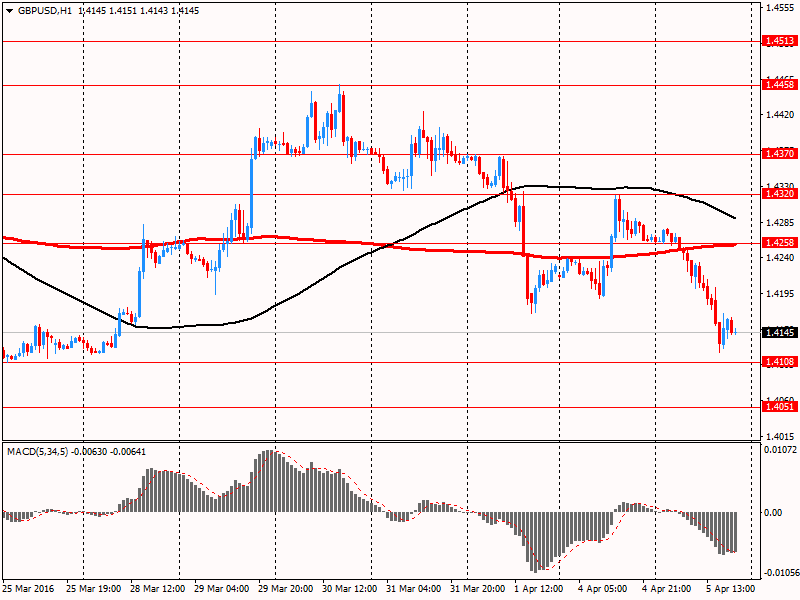Screen dimensions: 800x600
Task: Select the current price label 1.4145
Action: tap(780, 333)
